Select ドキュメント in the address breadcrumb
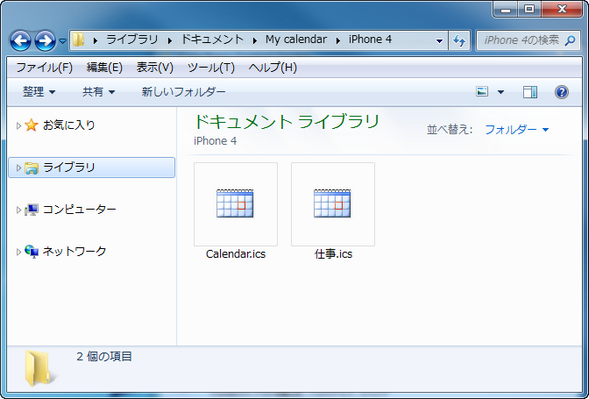 point(212,39)
